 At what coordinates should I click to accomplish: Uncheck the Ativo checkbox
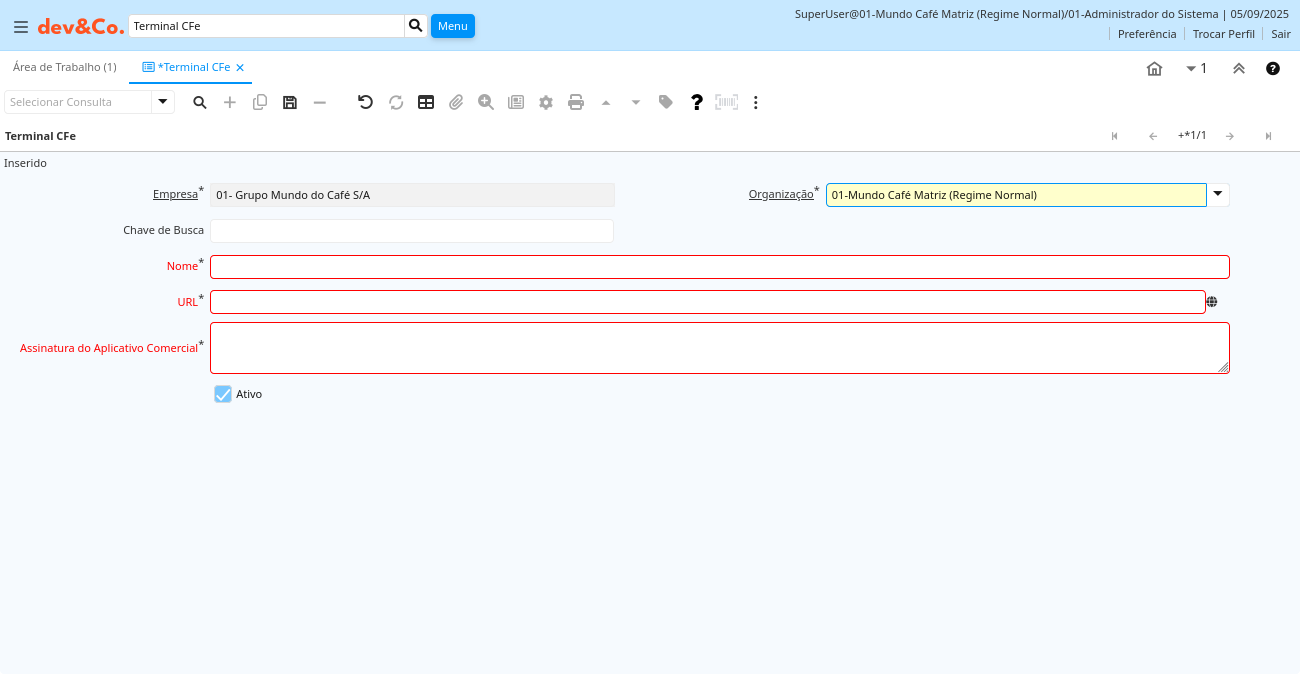223,394
